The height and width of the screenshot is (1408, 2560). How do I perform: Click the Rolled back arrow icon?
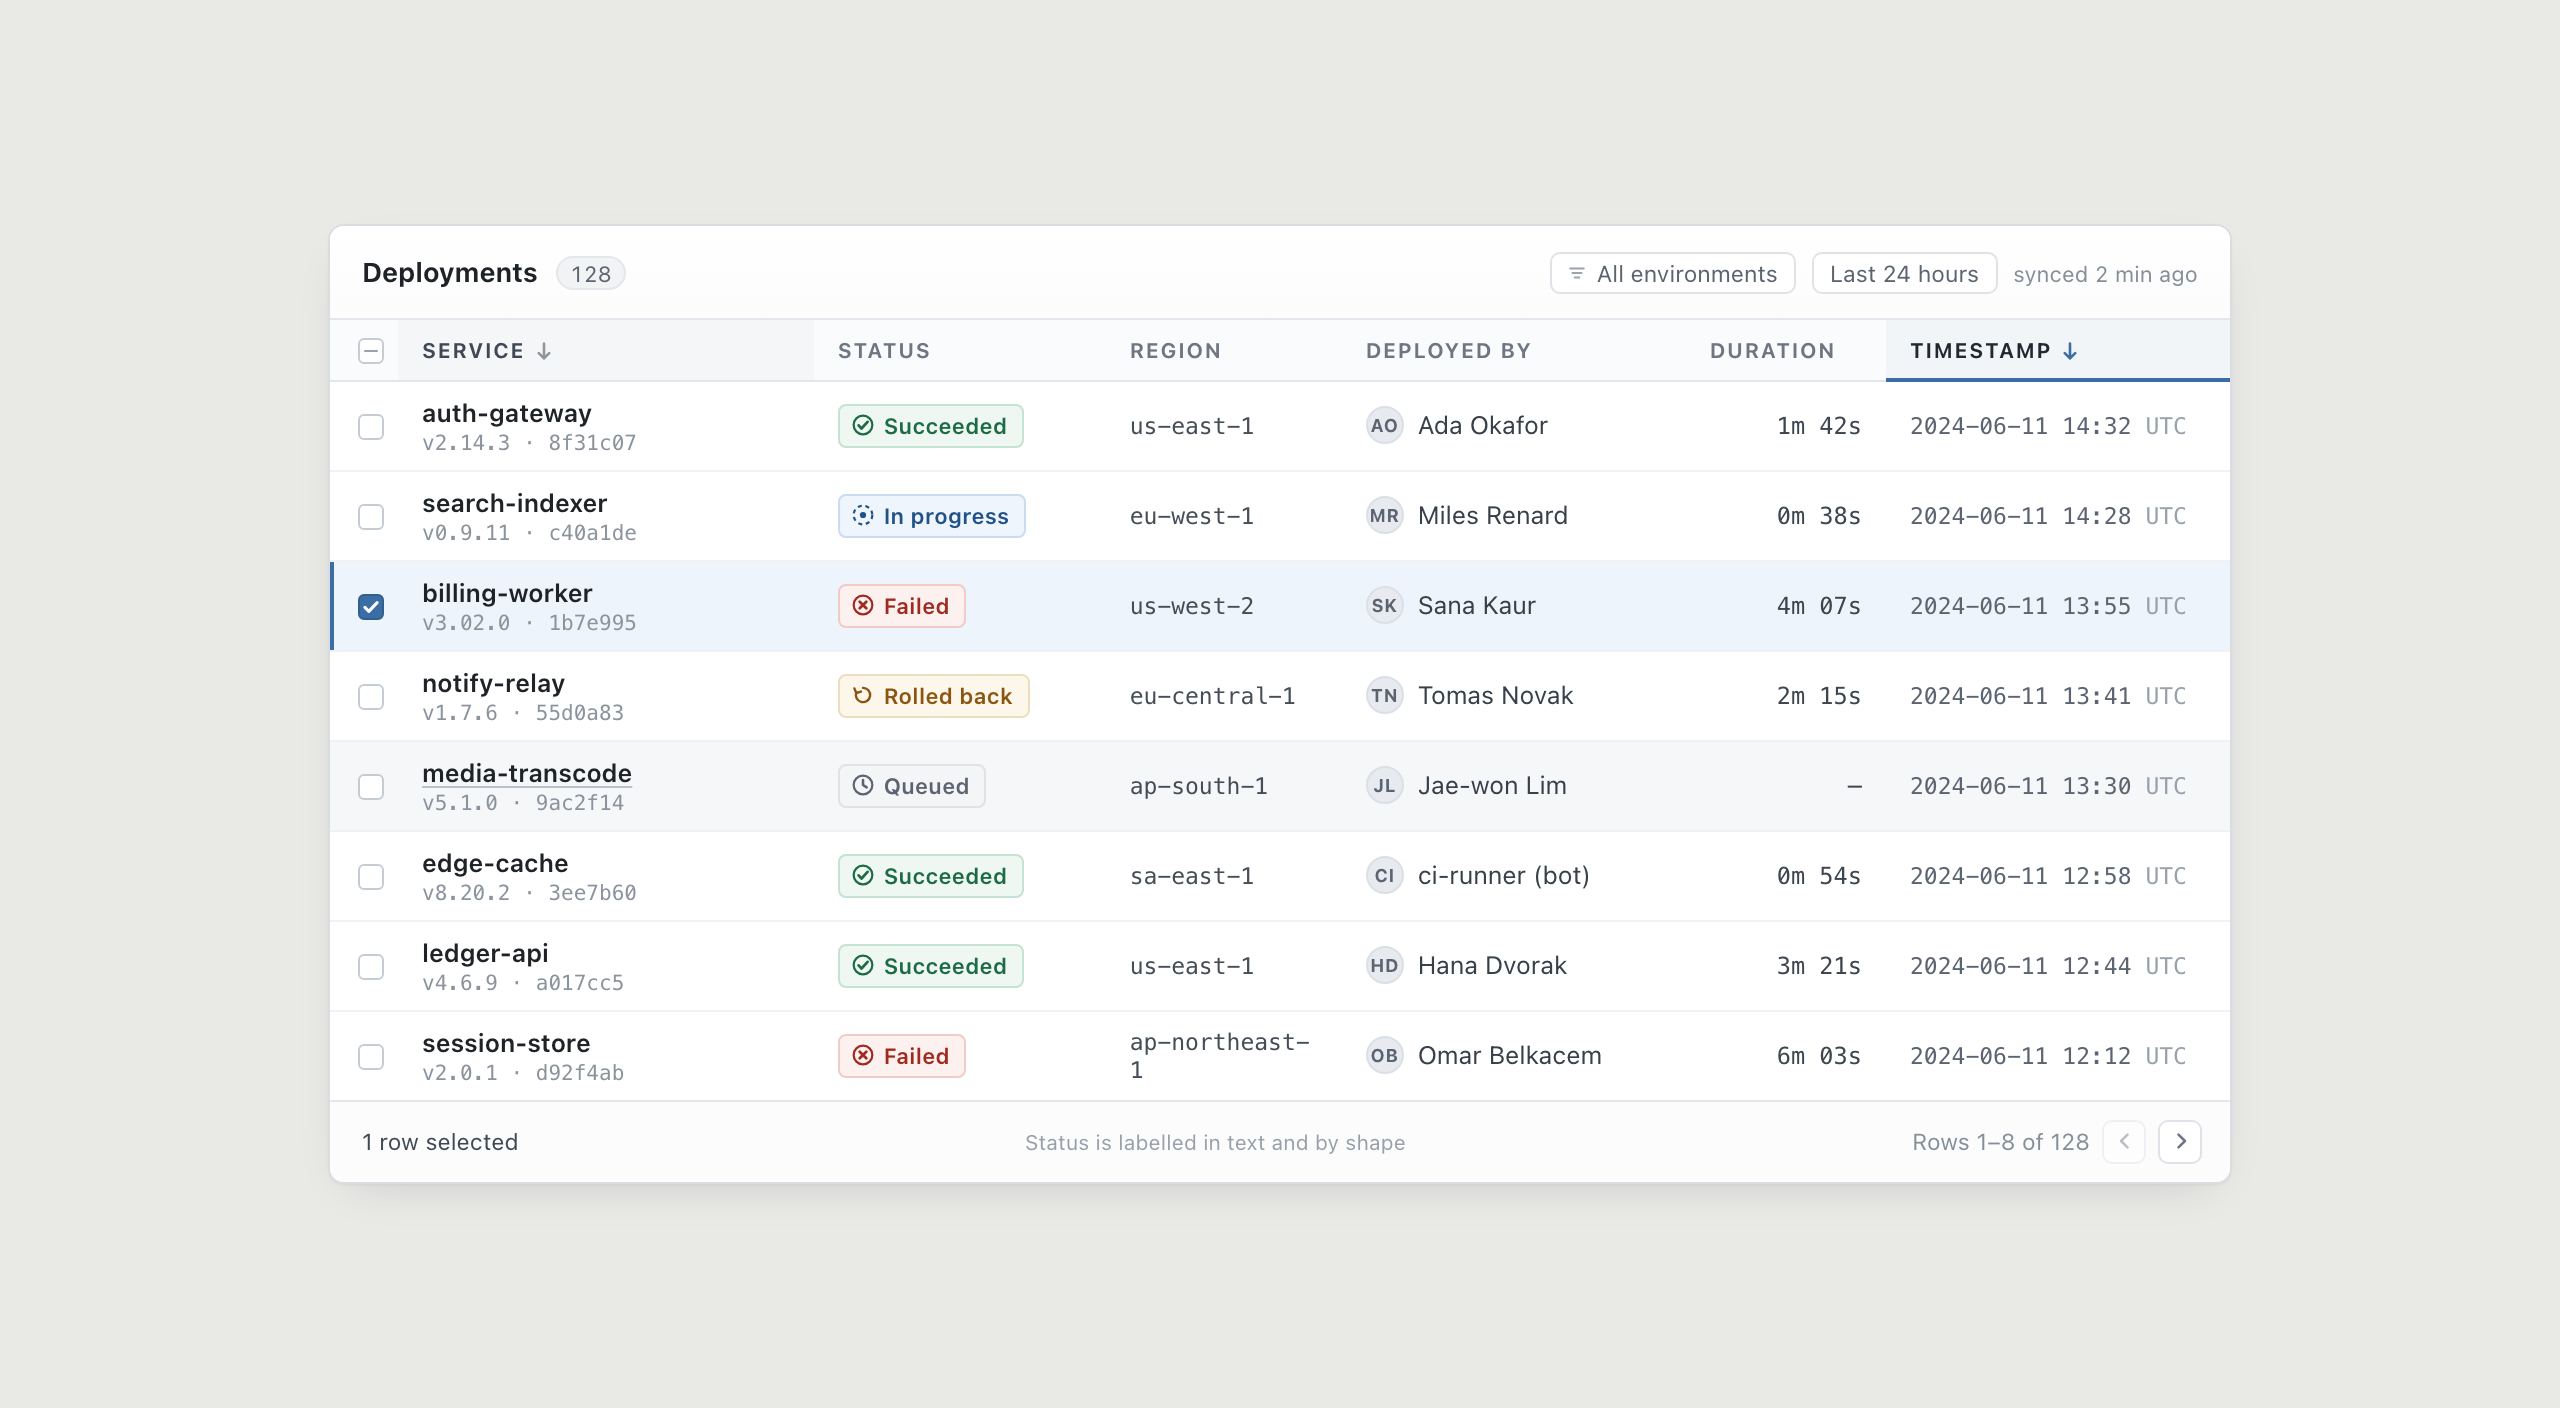click(x=862, y=696)
